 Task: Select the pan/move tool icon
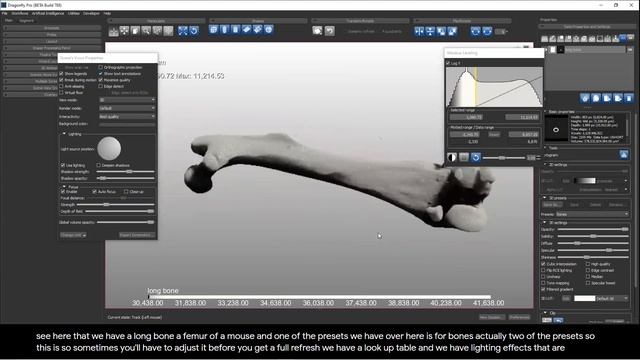tap(124, 31)
